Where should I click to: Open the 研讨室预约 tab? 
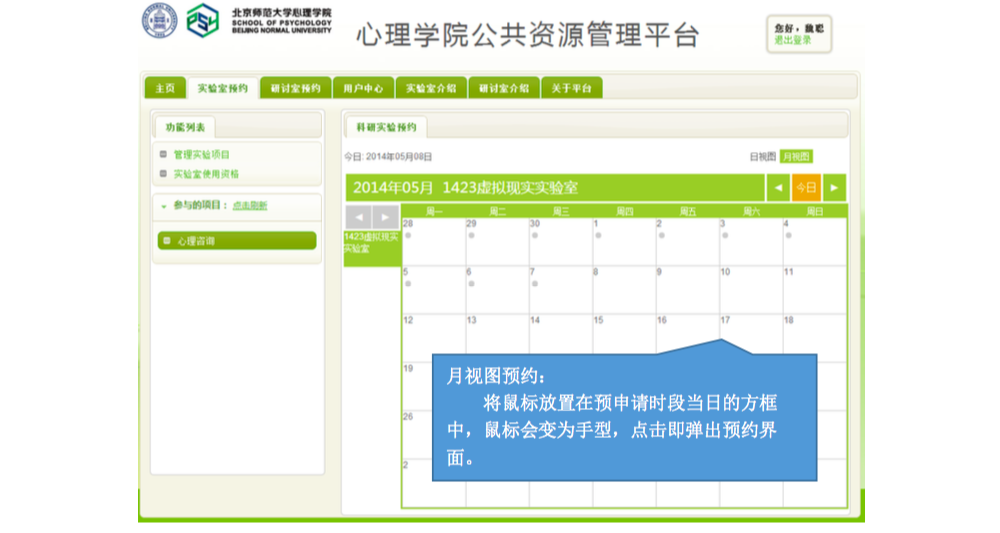tap(295, 88)
